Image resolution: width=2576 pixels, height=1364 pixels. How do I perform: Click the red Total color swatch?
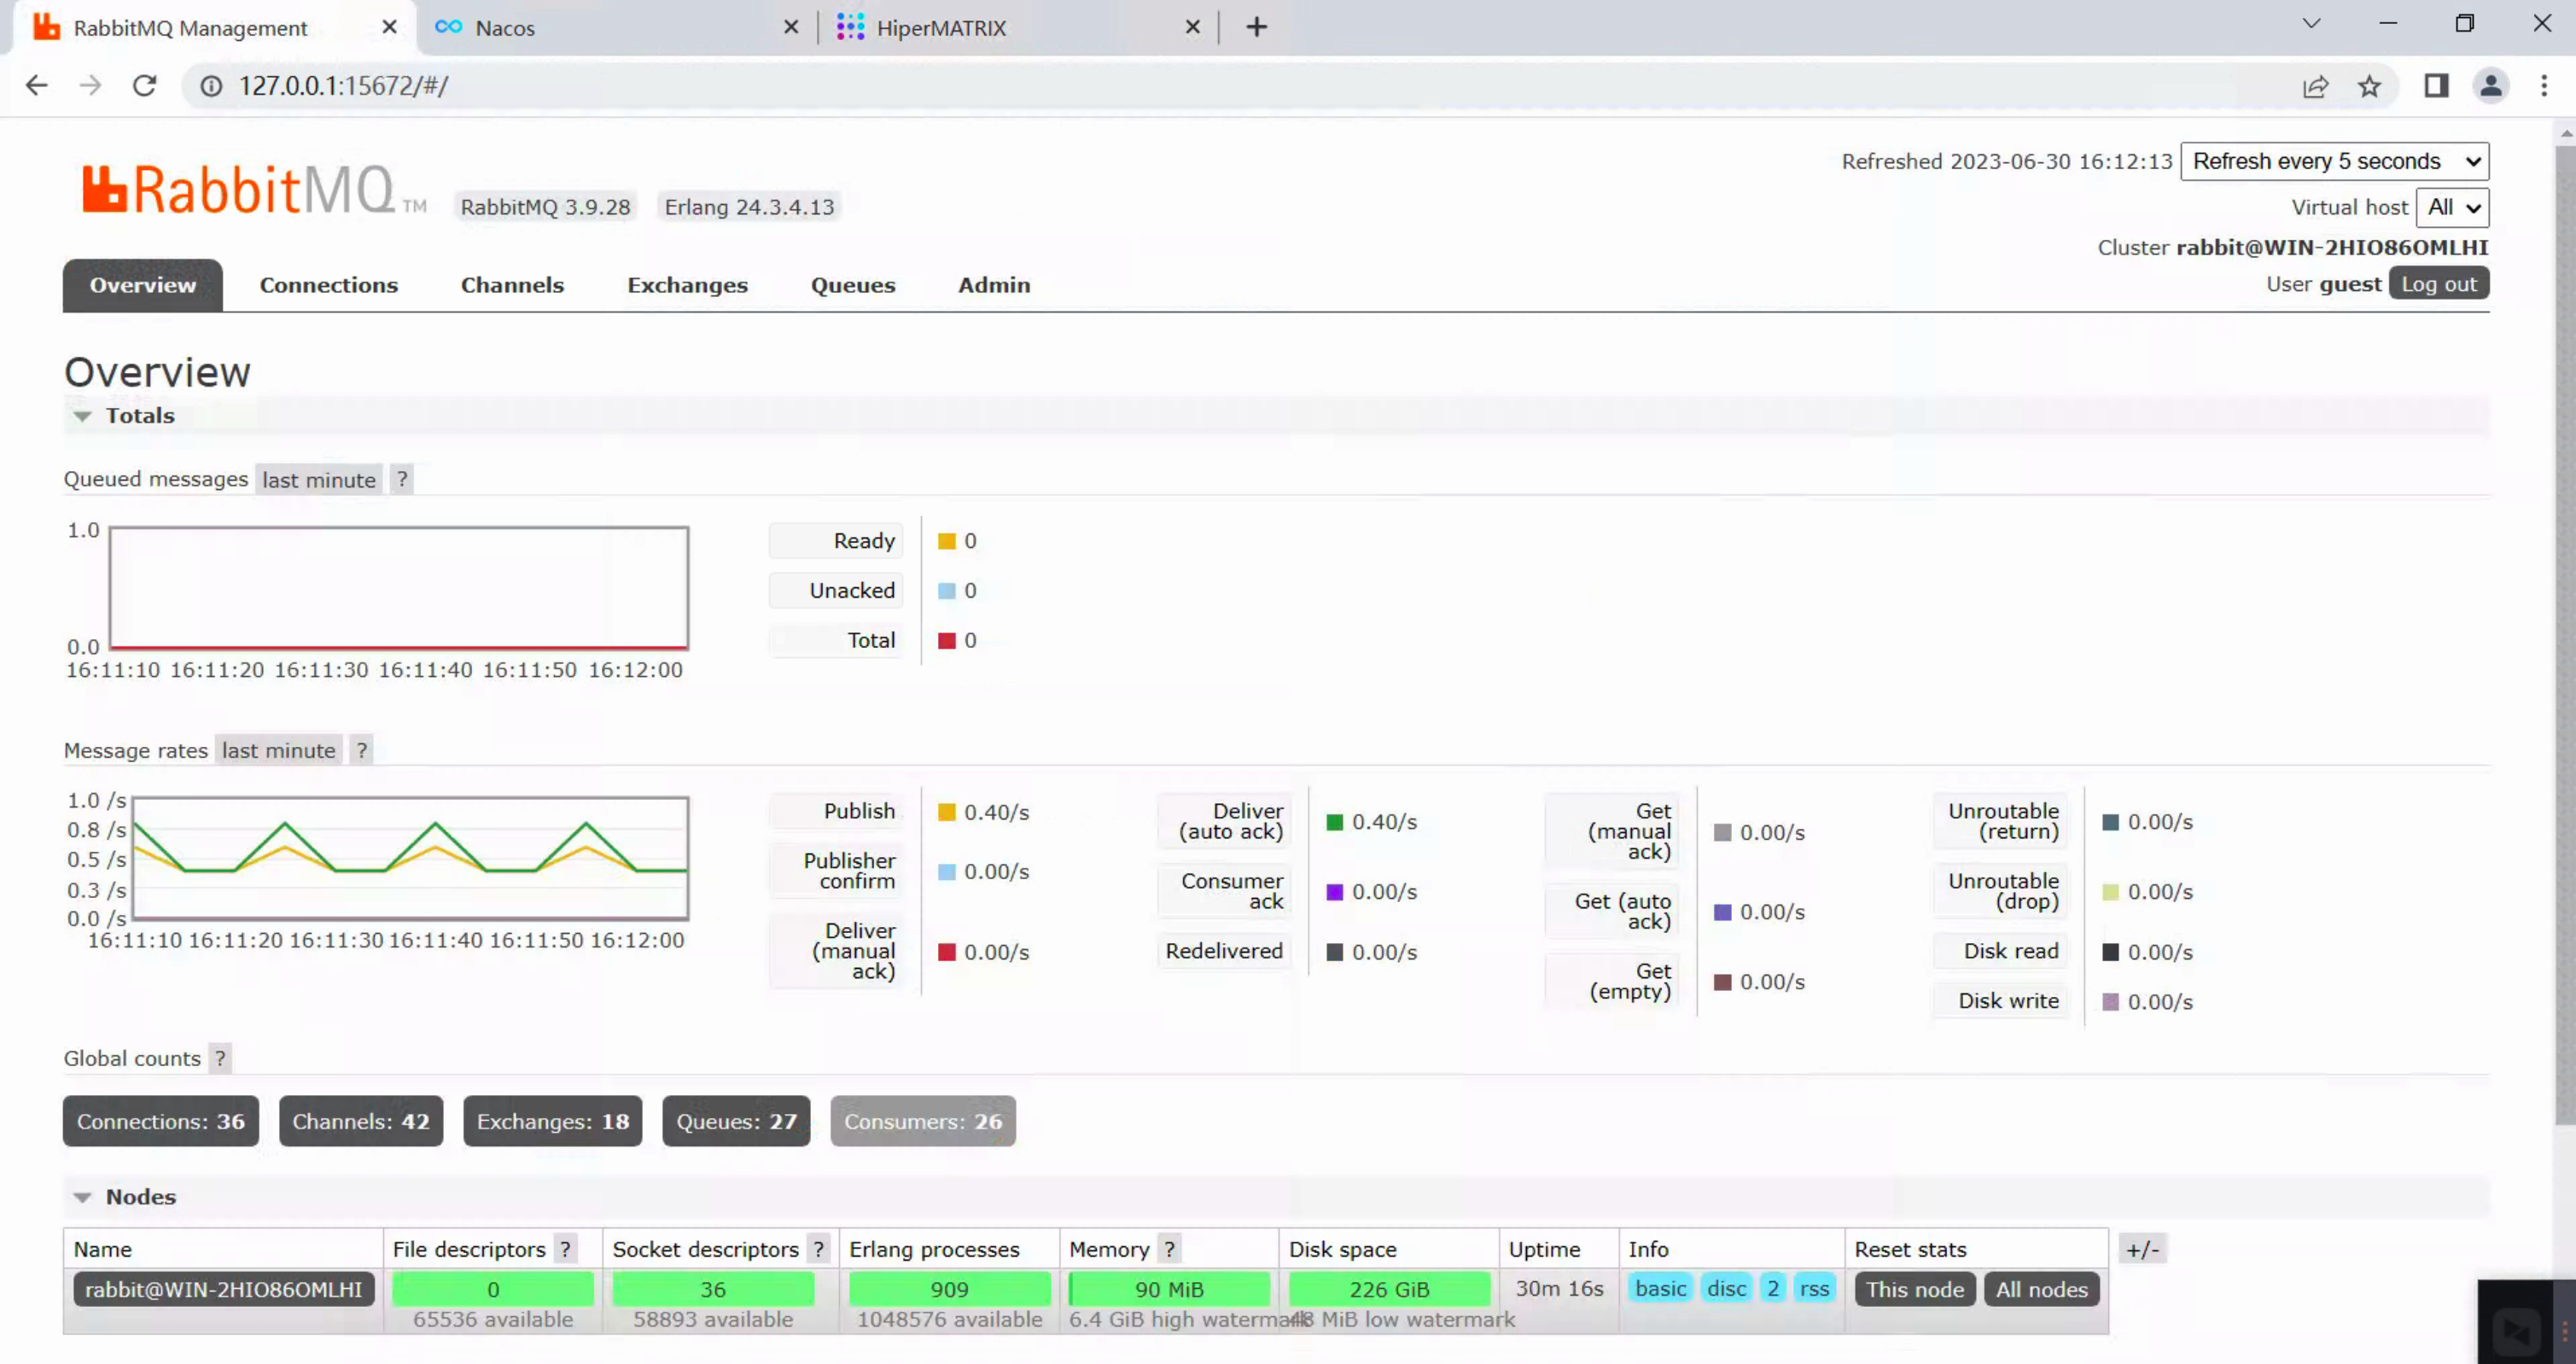point(947,641)
